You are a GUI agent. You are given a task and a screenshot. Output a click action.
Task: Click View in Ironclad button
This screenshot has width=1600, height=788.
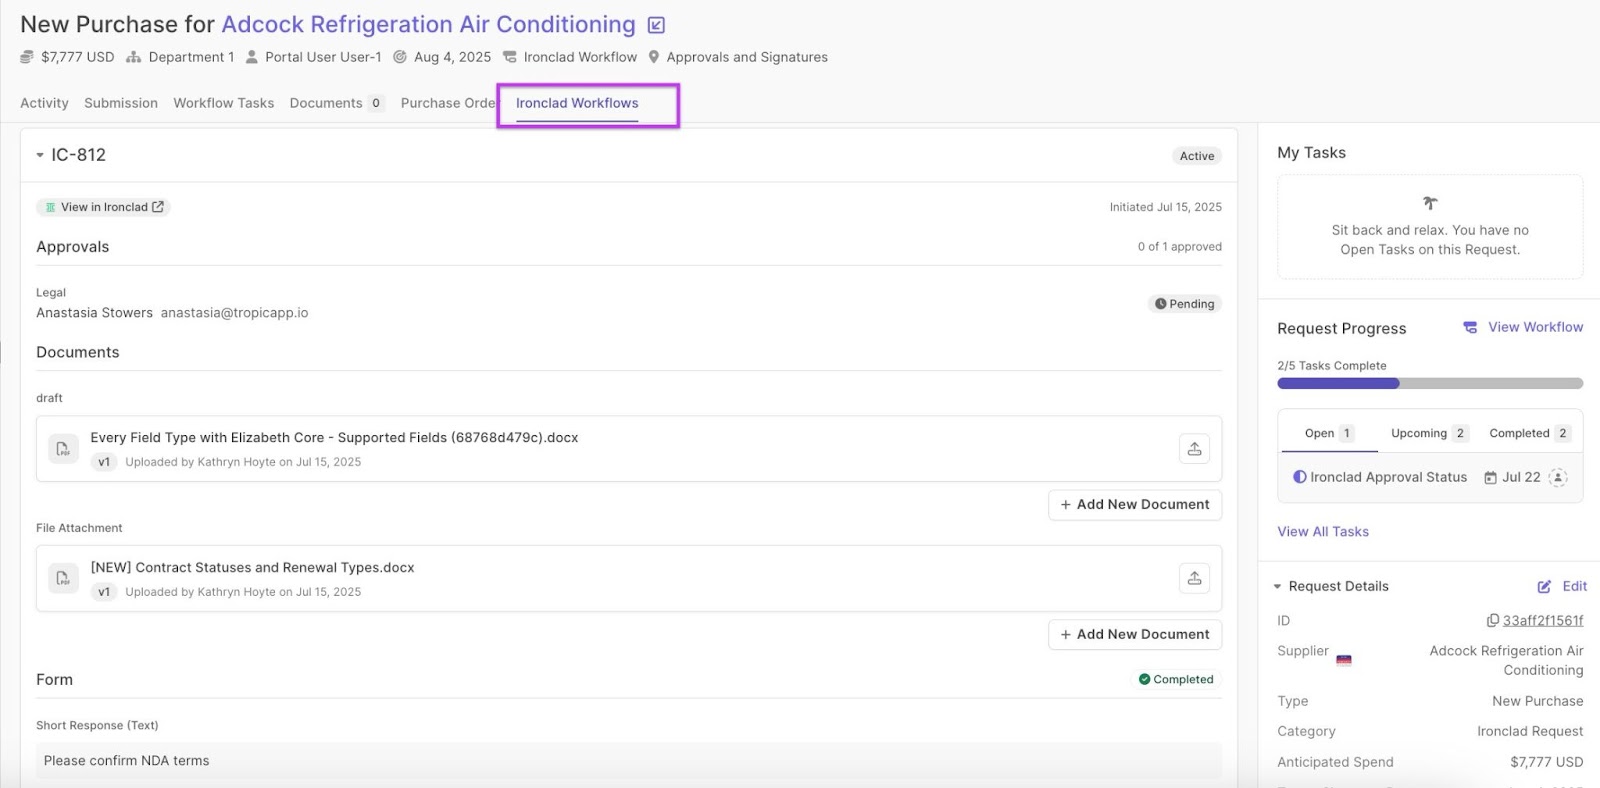104,207
